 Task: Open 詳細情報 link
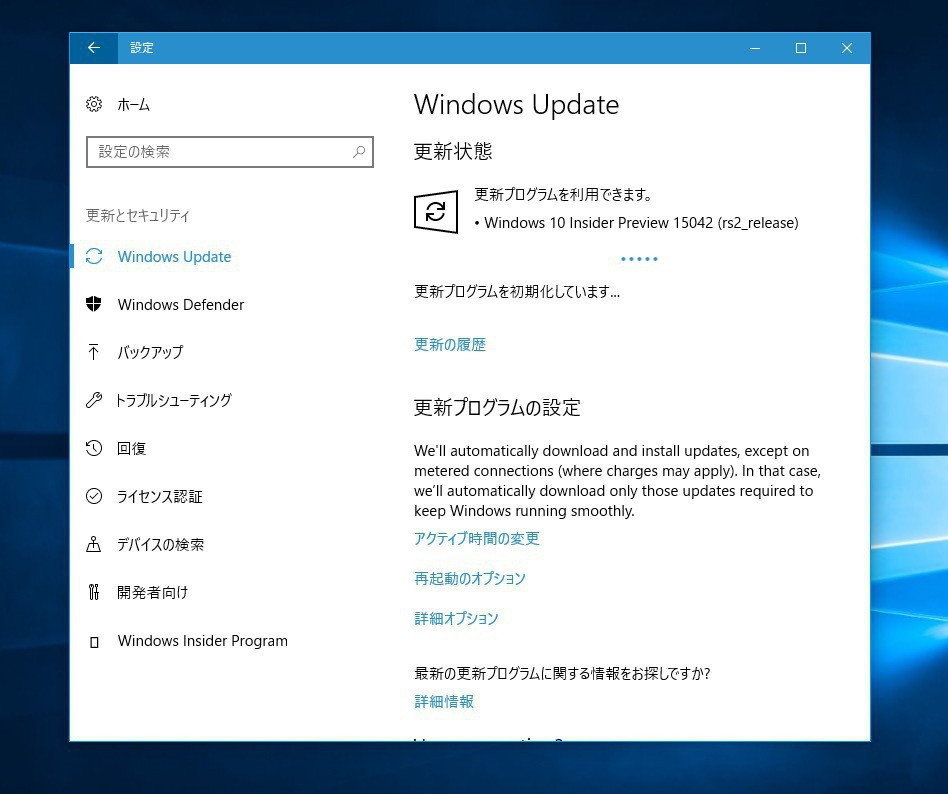(x=444, y=701)
